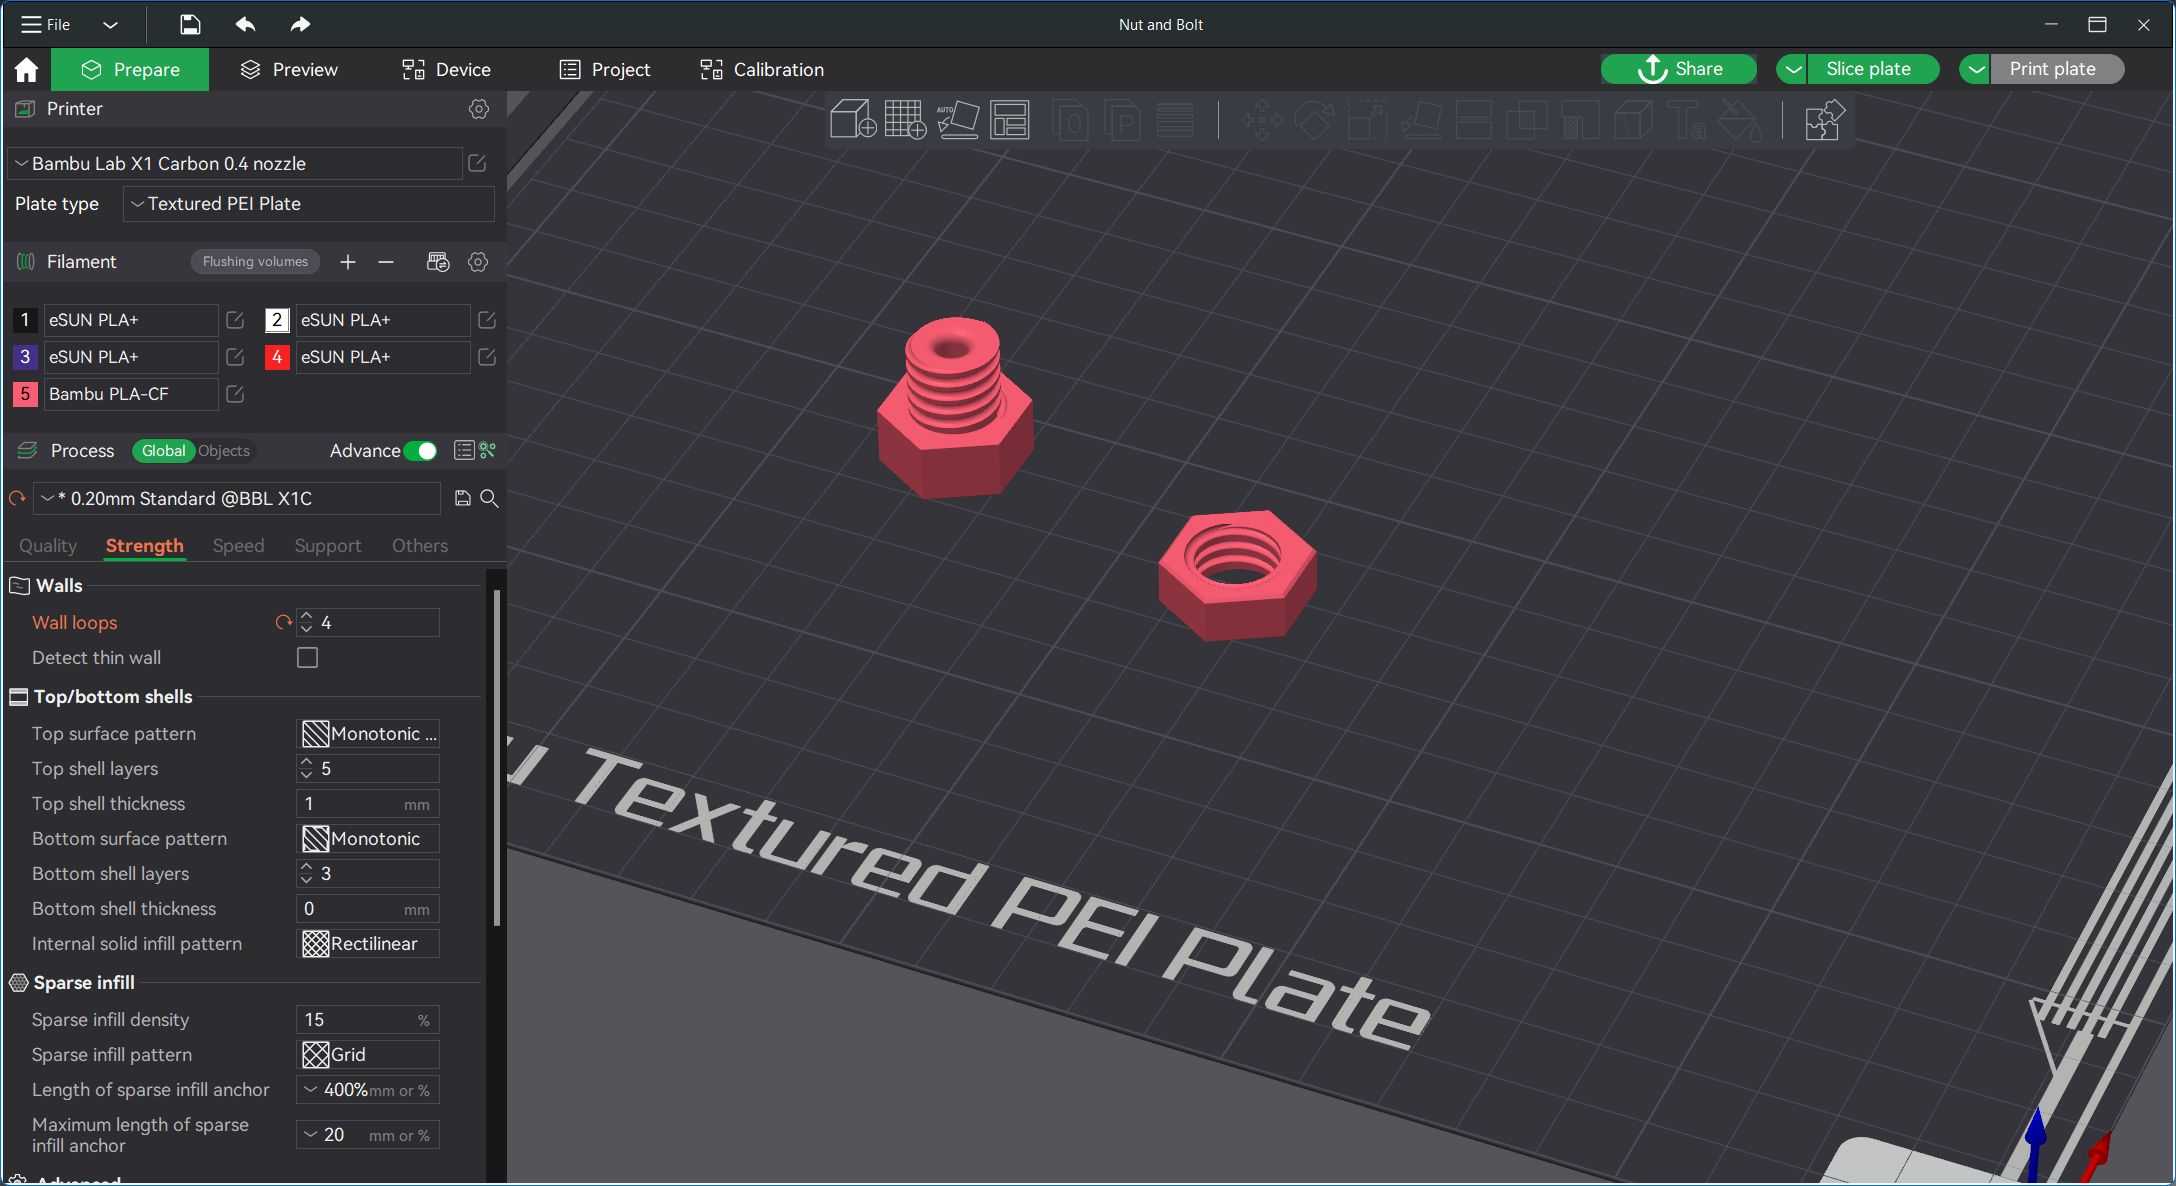
Task: Open Slice plate options arrow
Action: click(1792, 69)
